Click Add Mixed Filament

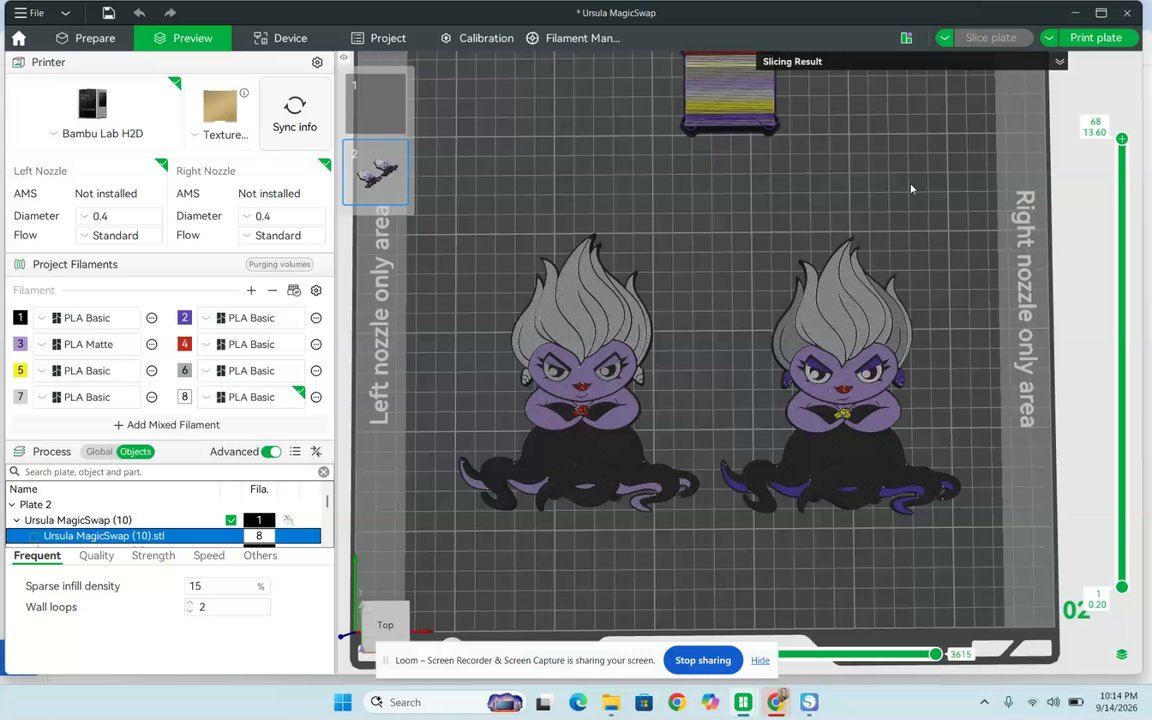coord(167,425)
